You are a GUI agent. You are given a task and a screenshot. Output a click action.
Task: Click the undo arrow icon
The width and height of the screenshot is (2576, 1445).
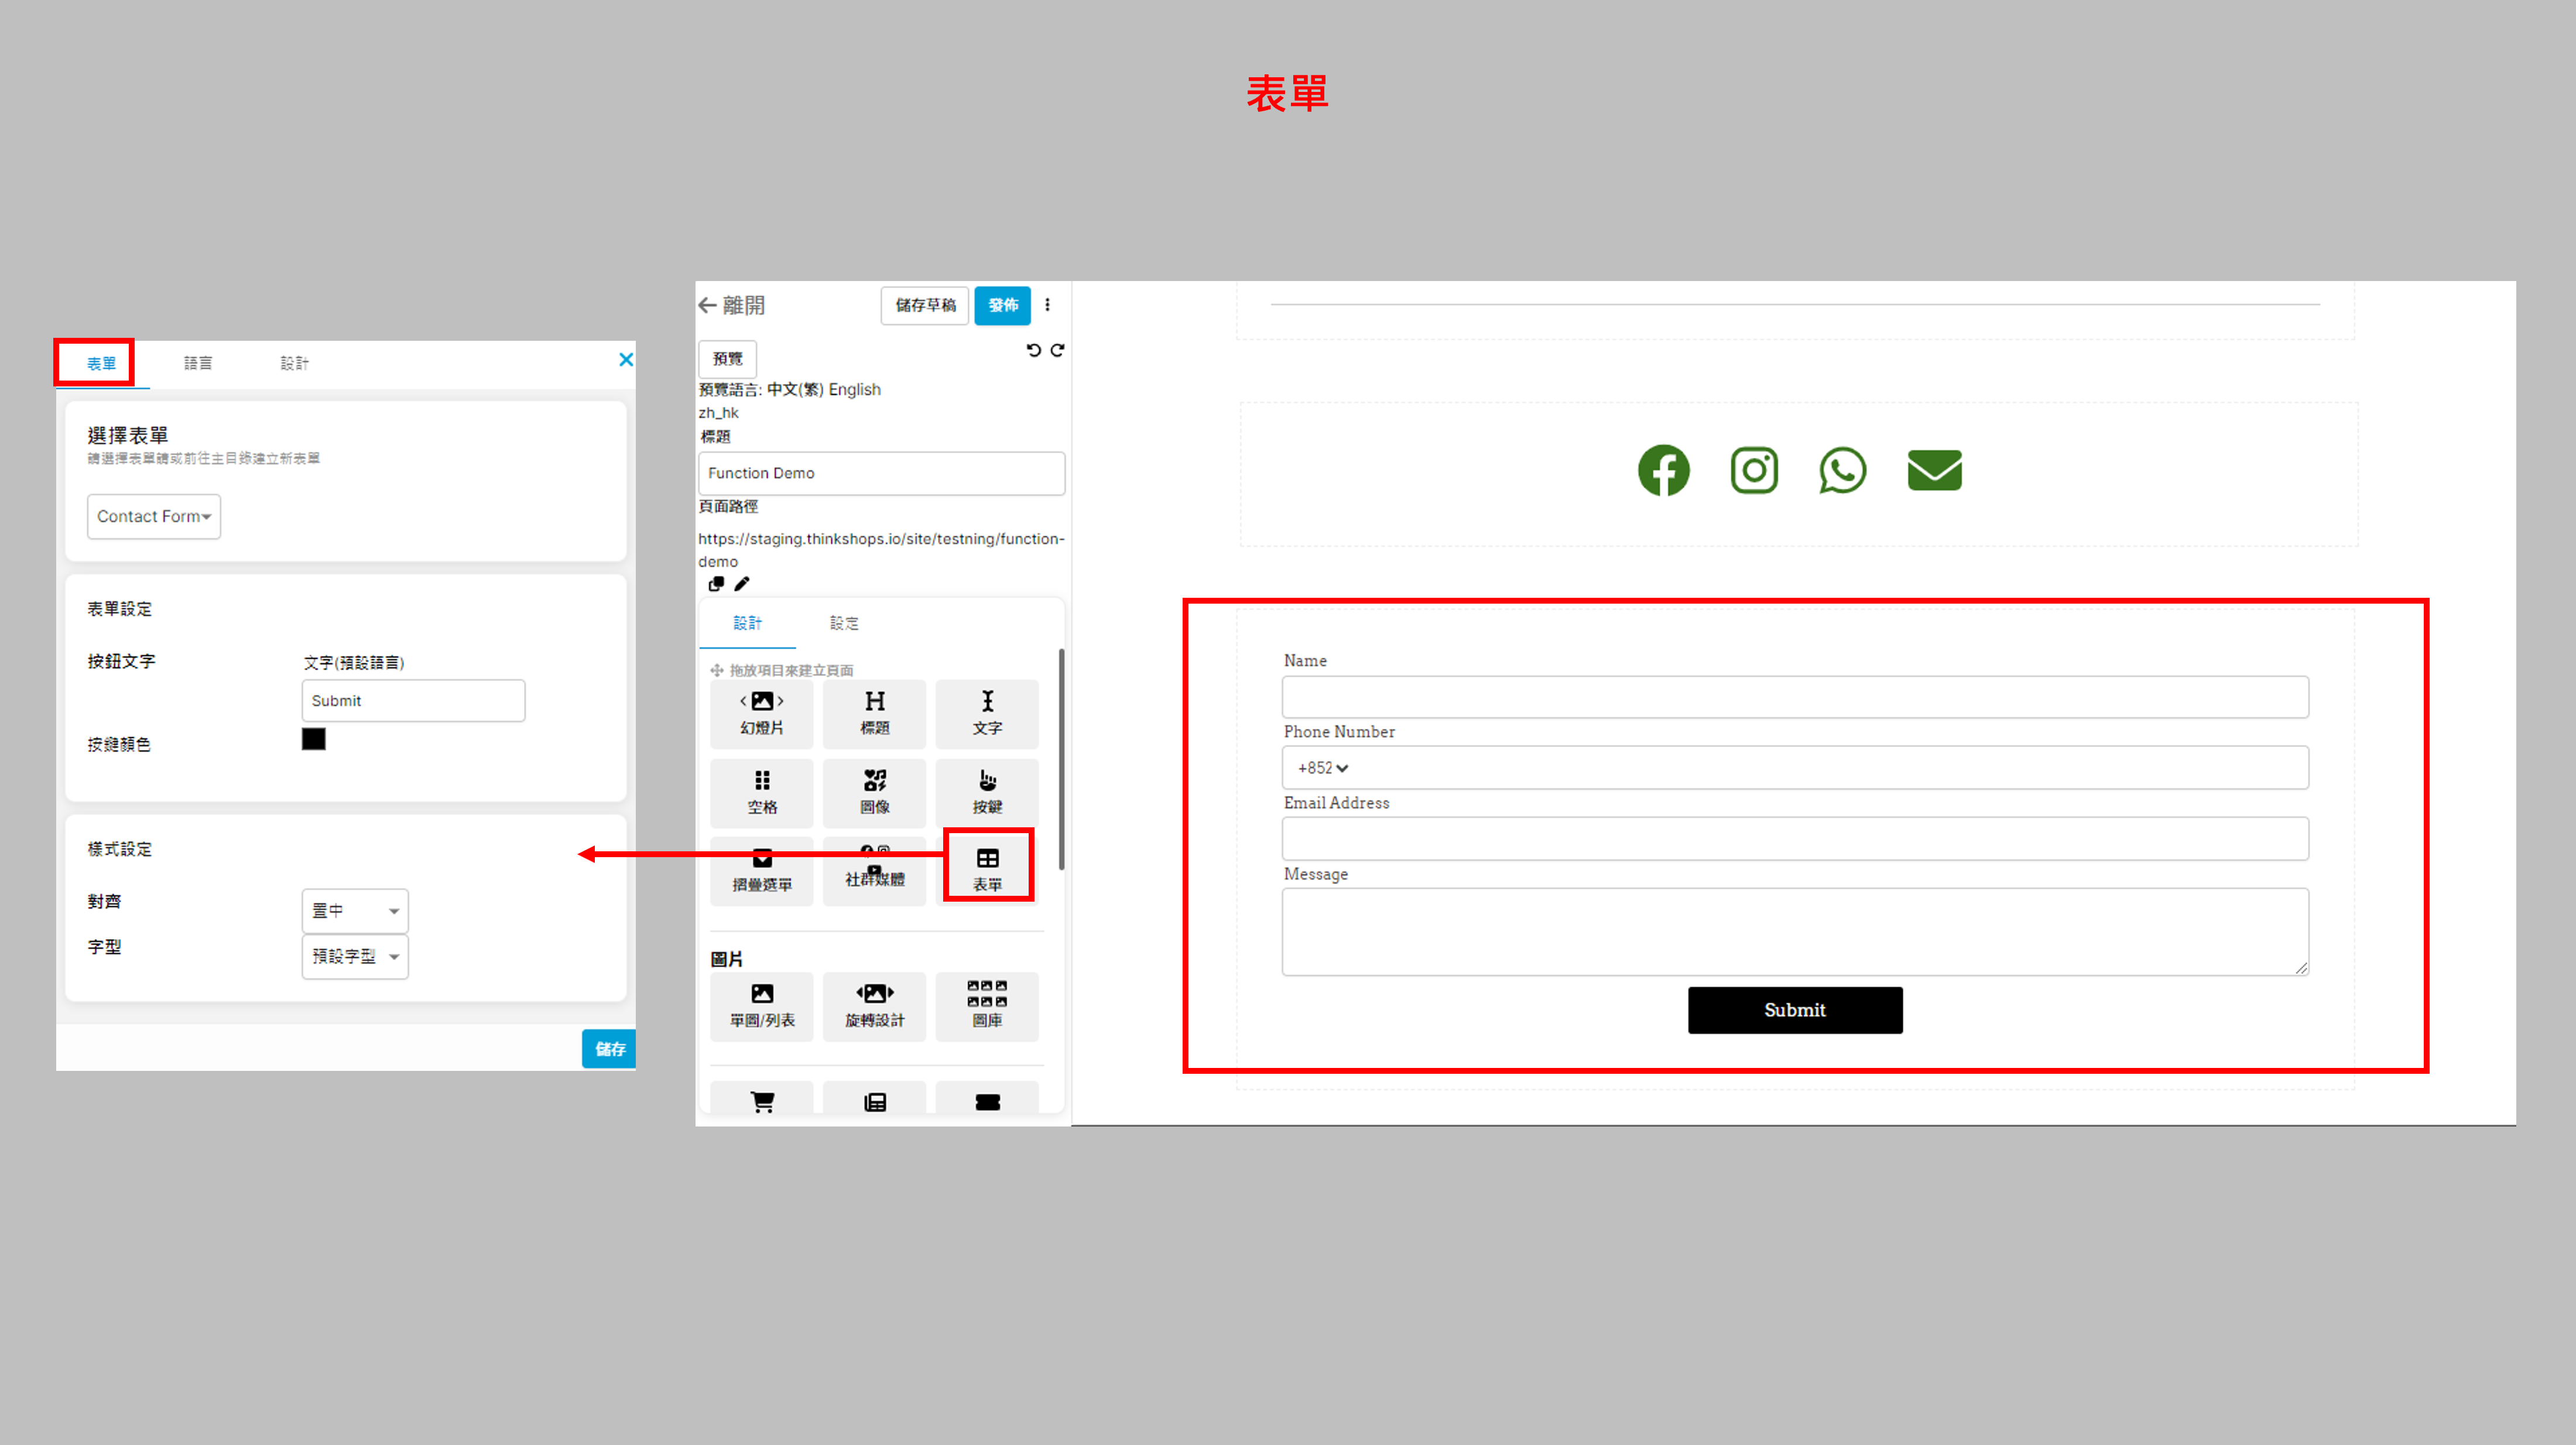[1033, 350]
